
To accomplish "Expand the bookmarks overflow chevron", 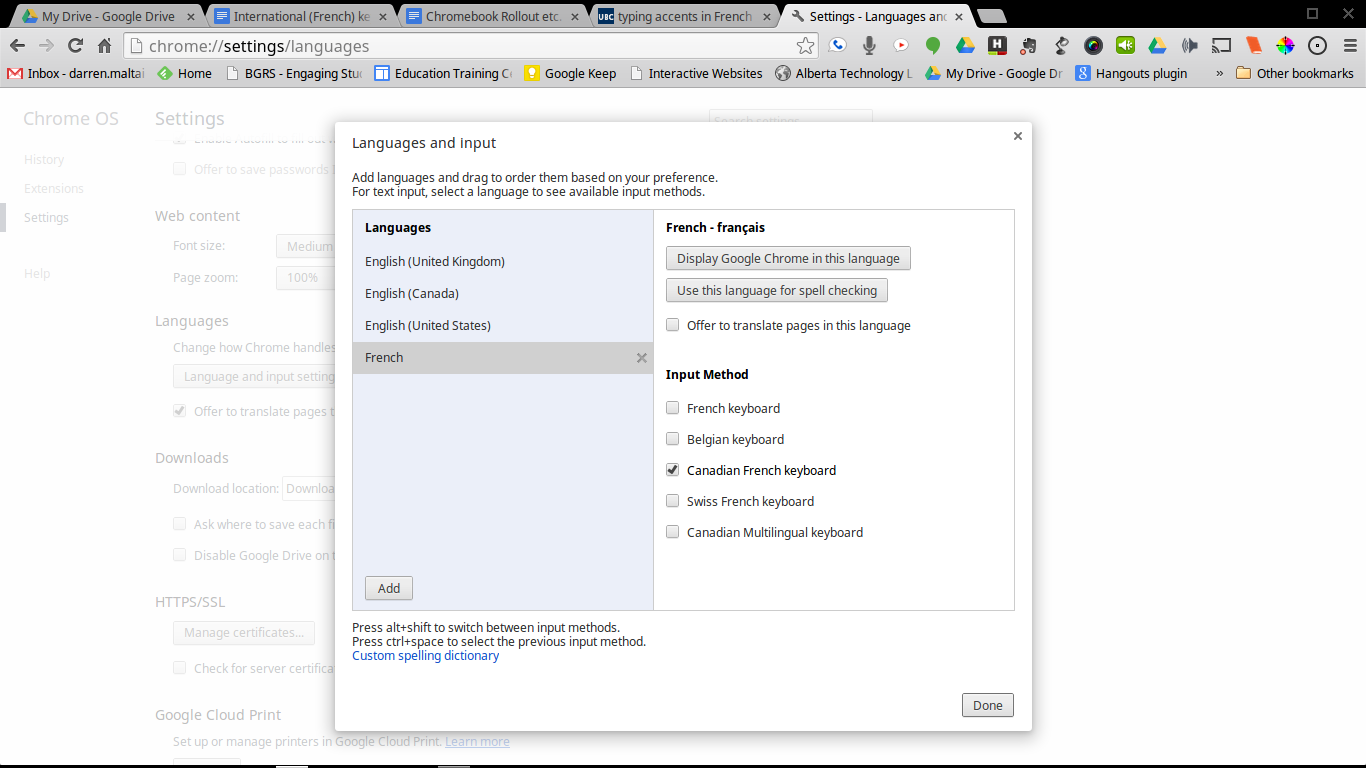I will 1219,73.
